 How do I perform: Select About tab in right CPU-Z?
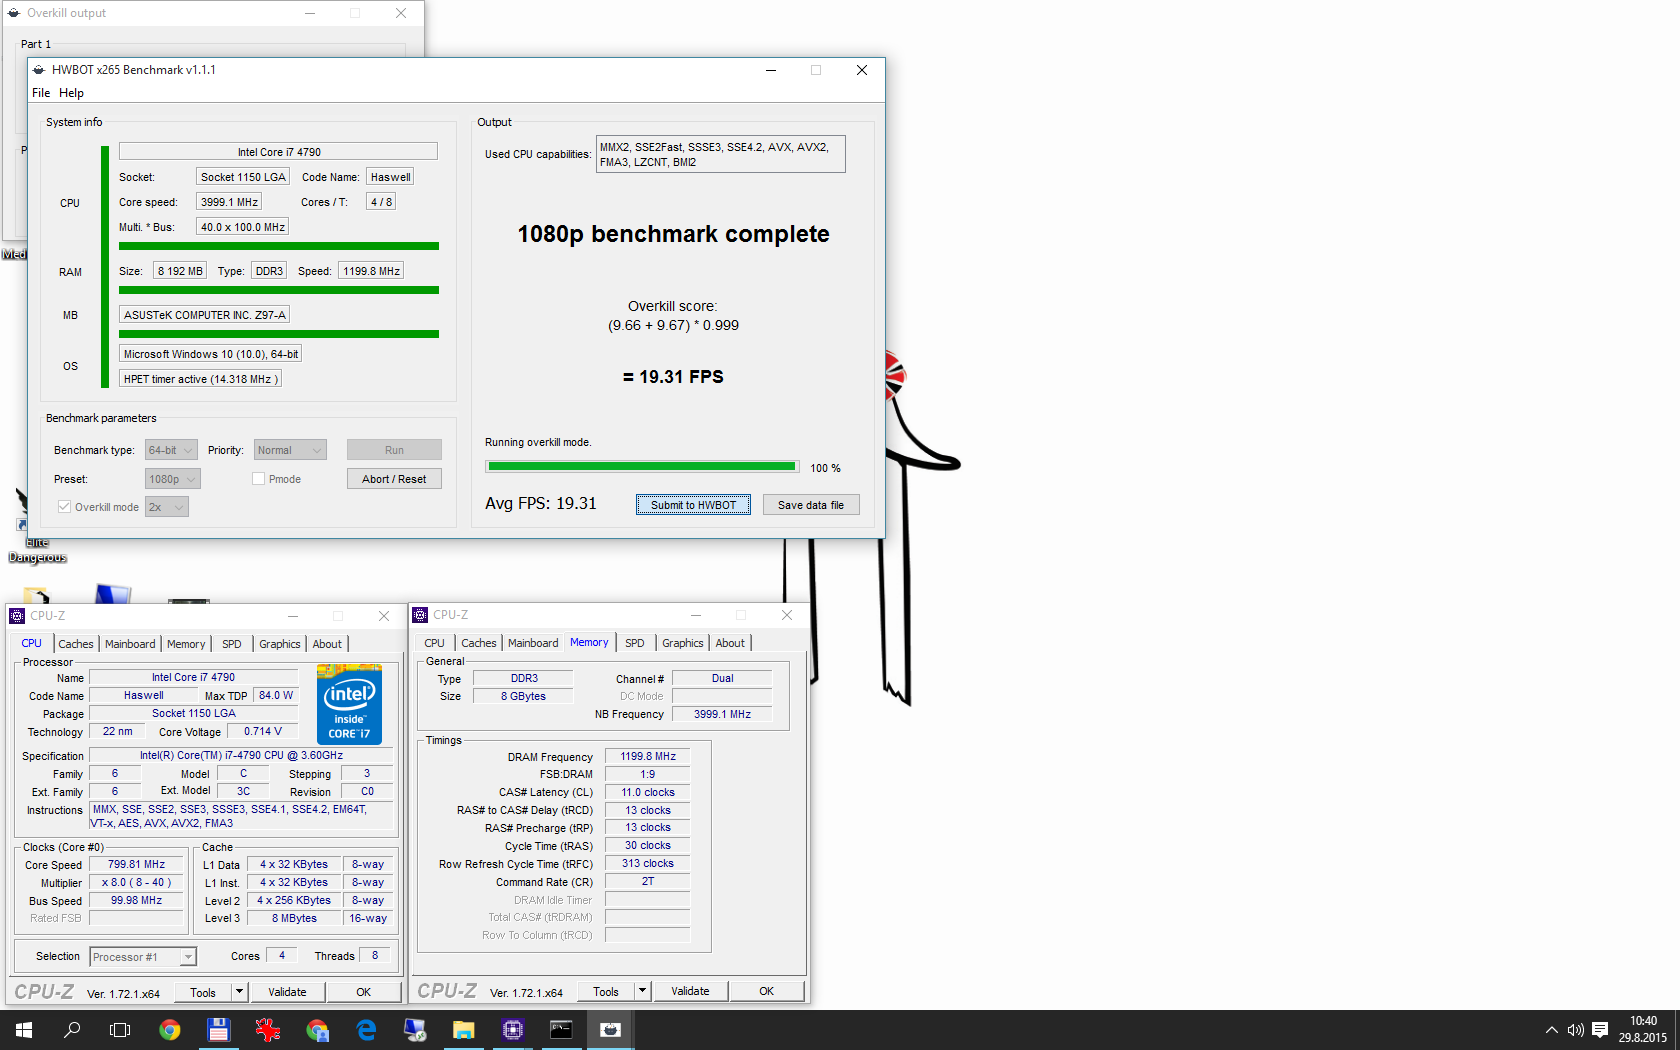click(730, 643)
